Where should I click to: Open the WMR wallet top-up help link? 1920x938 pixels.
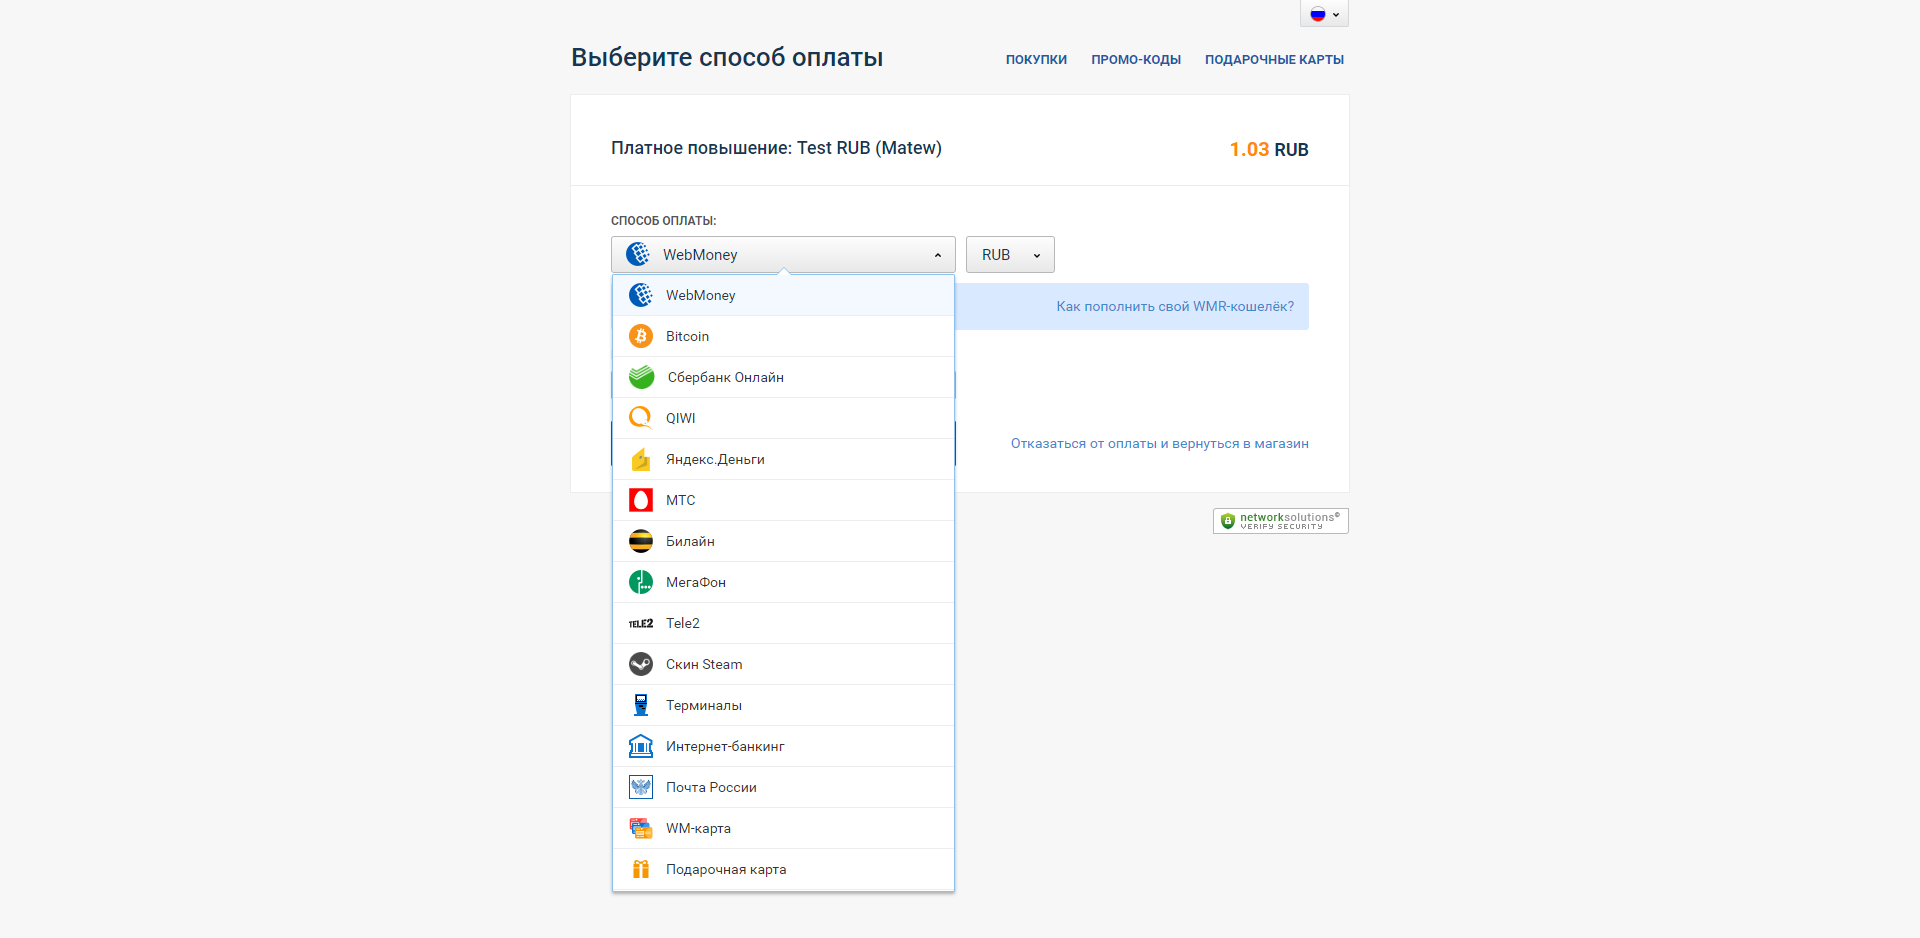[x=1175, y=307]
